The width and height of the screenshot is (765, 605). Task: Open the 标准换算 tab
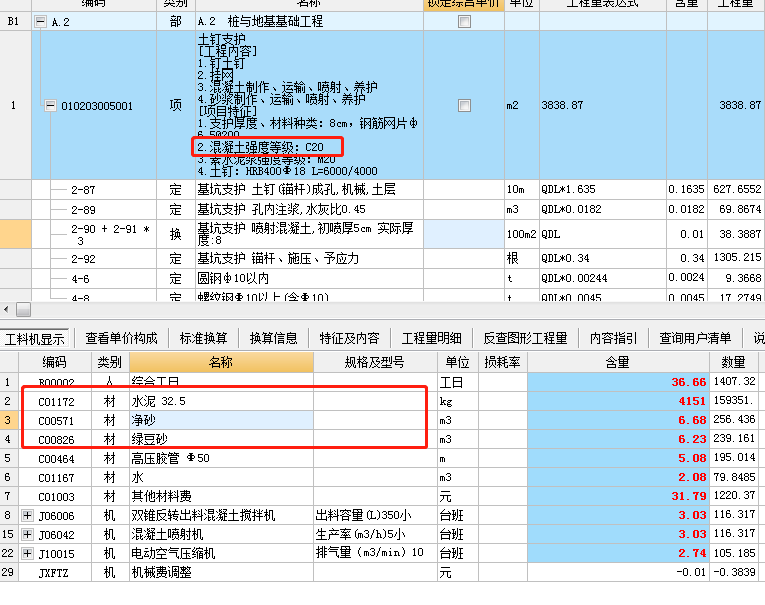point(203,338)
